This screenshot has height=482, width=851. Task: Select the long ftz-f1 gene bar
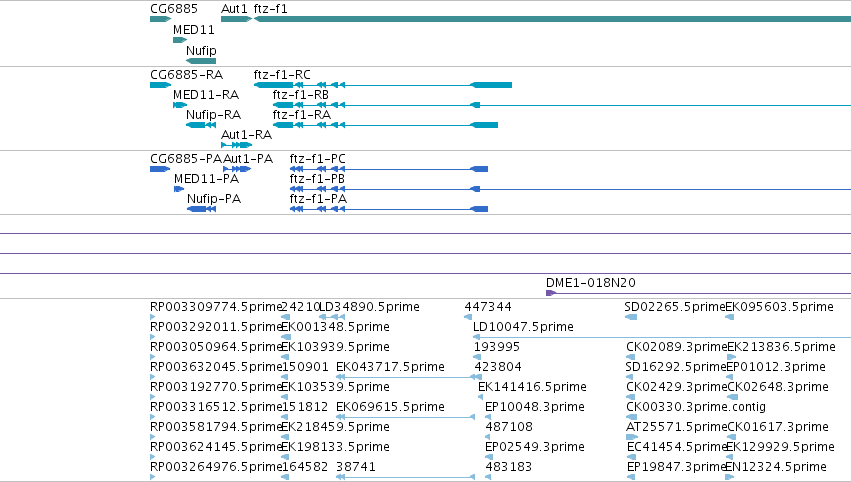552,19
